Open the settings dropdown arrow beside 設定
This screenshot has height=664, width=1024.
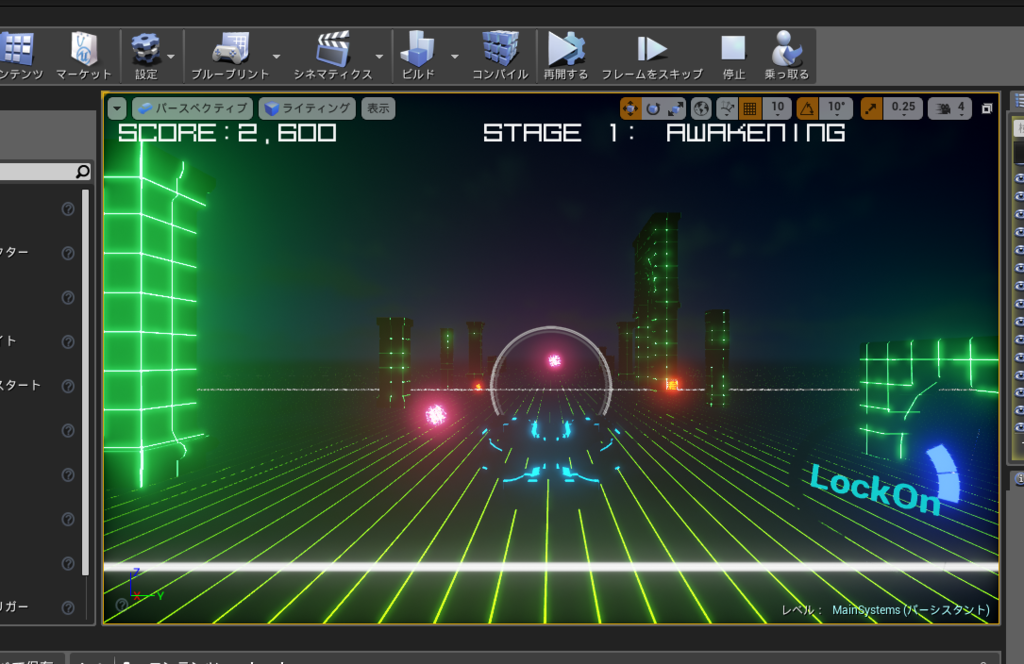coord(171,57)
